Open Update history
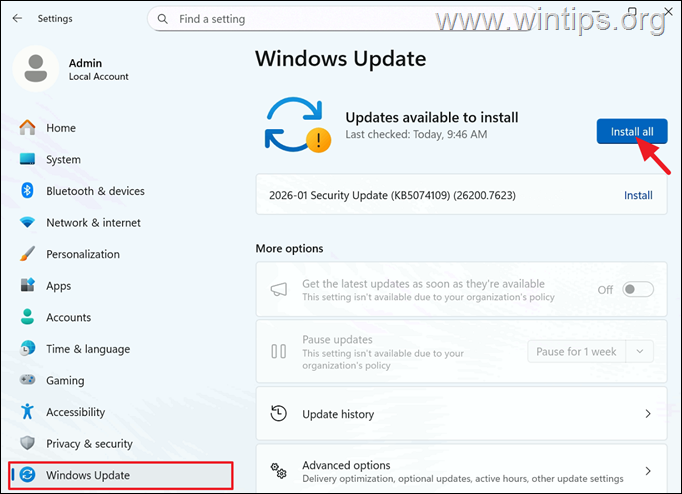682x494 pixels. point(461,414)
